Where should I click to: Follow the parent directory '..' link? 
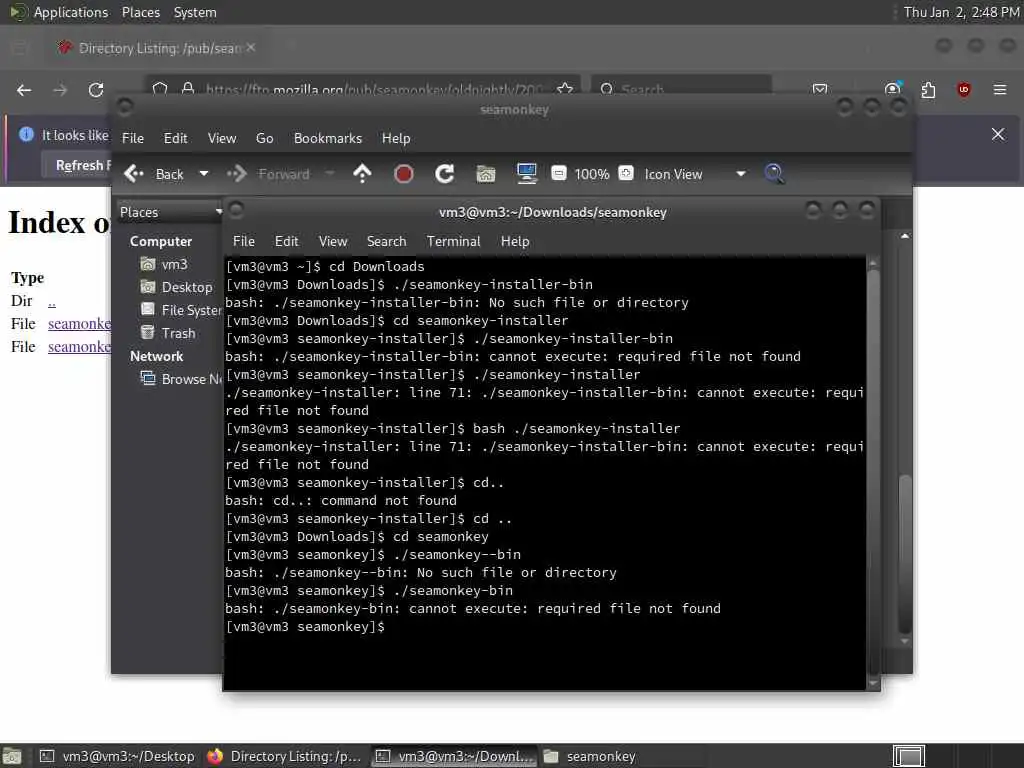pos(52,301)
